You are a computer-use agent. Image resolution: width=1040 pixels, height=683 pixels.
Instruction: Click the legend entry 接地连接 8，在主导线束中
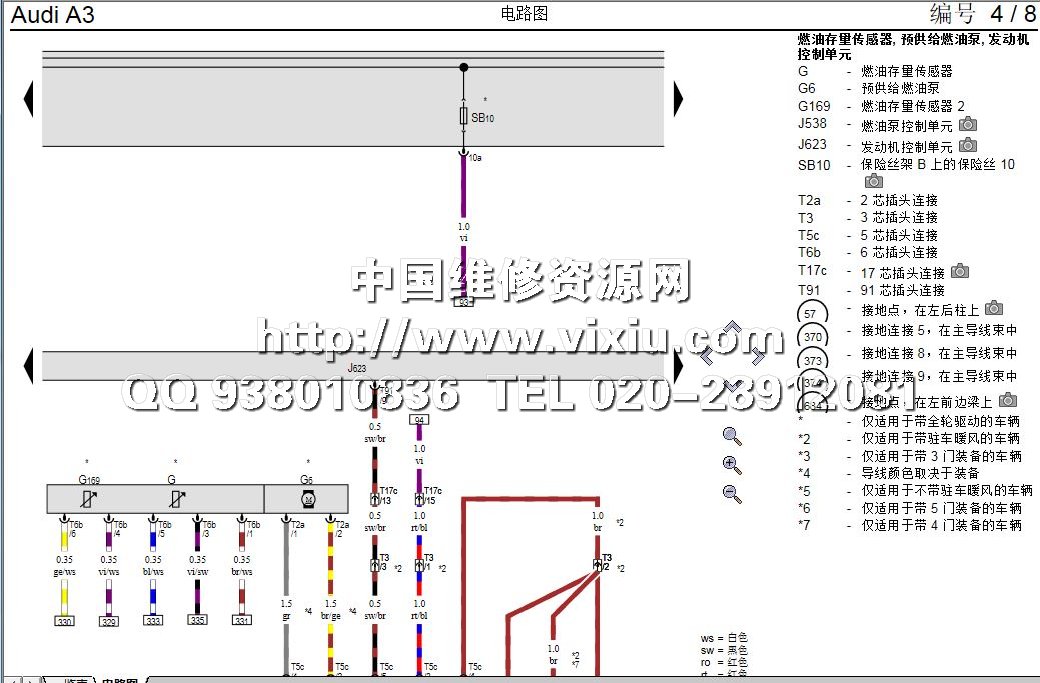click(x=939, y=353)
